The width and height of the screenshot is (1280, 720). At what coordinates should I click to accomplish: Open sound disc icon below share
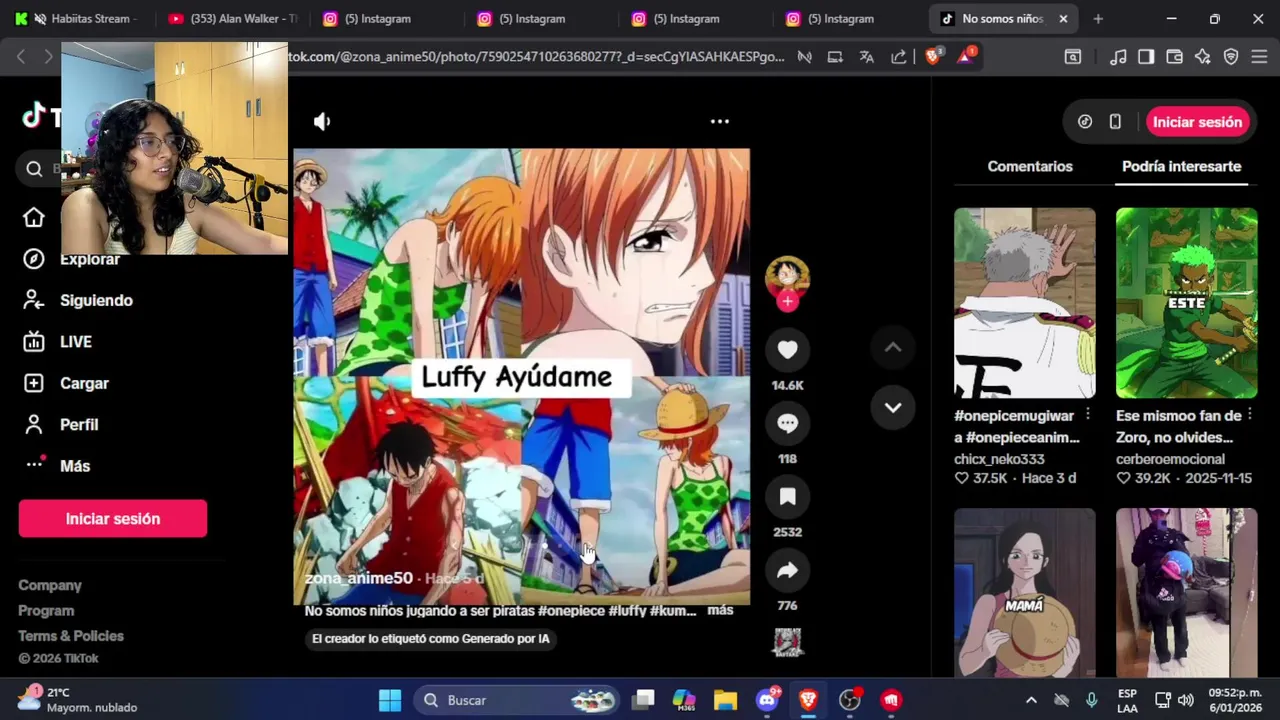click(787, 642)
